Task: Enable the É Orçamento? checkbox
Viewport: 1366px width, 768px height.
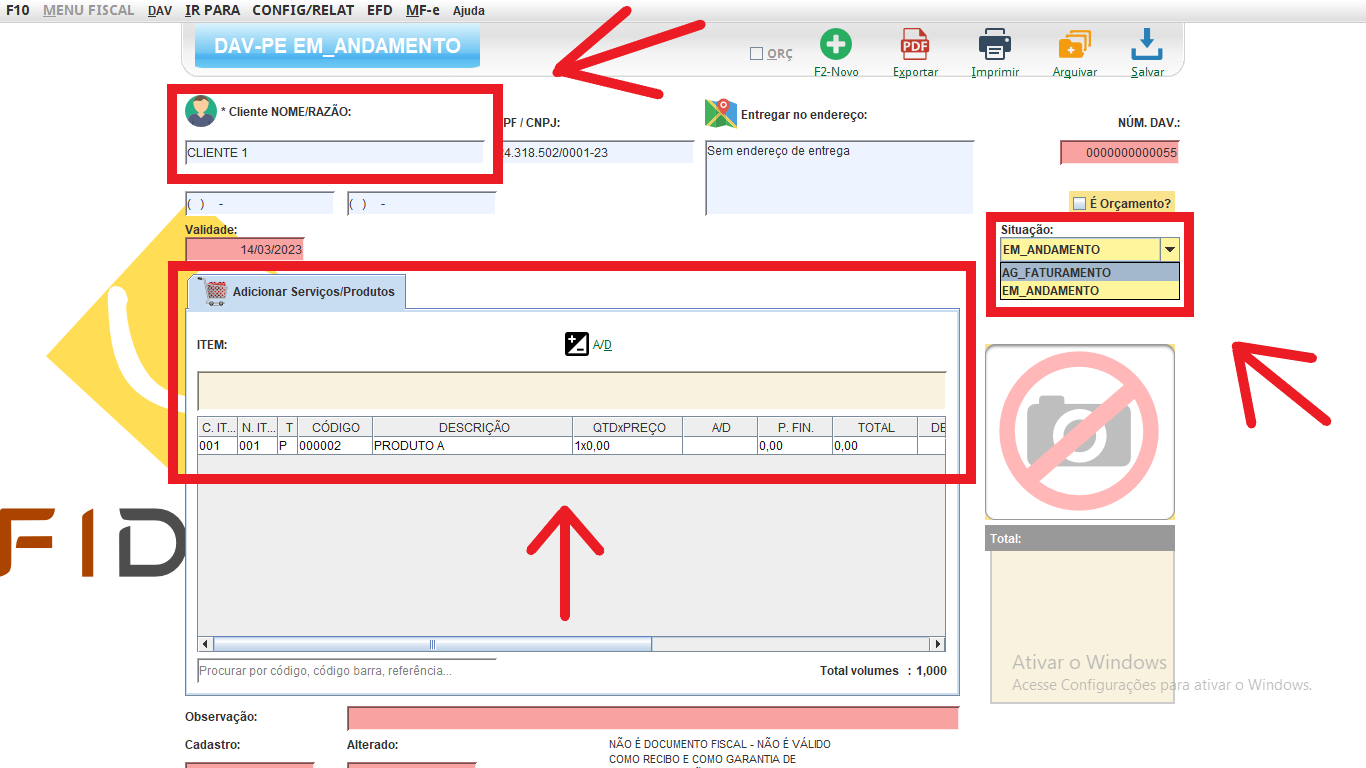Action: pos(1079,203)
